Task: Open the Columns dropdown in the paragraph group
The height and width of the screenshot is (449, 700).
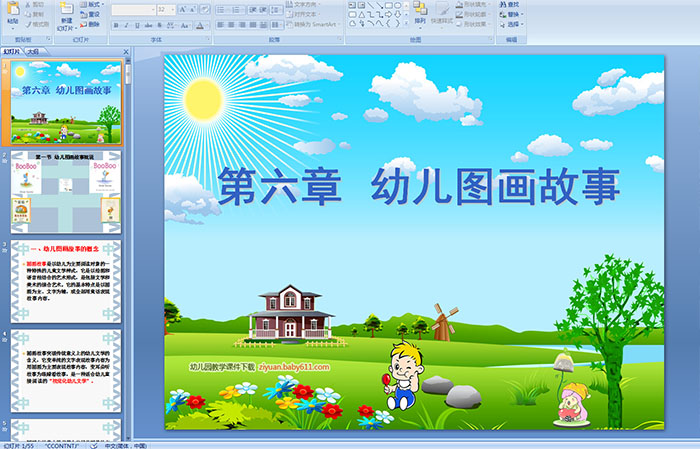Action: click(x=277, y=25)
